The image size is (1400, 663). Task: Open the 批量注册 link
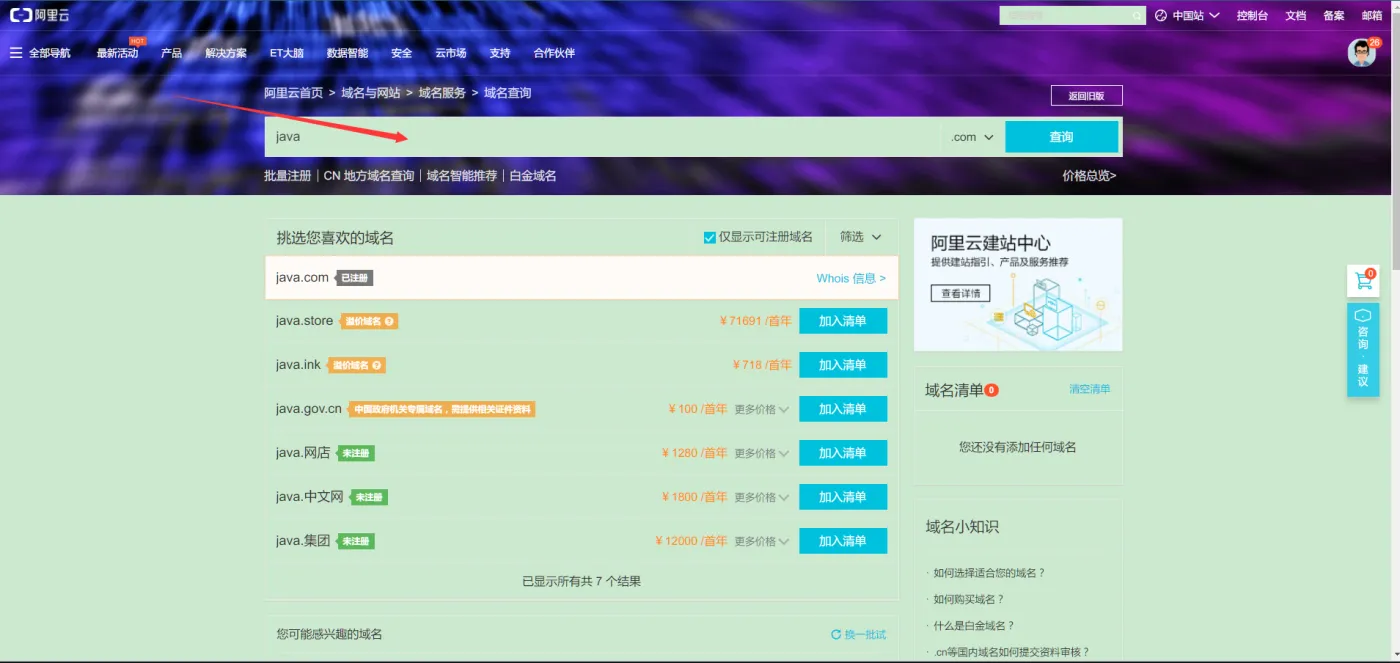click(288, 176)
